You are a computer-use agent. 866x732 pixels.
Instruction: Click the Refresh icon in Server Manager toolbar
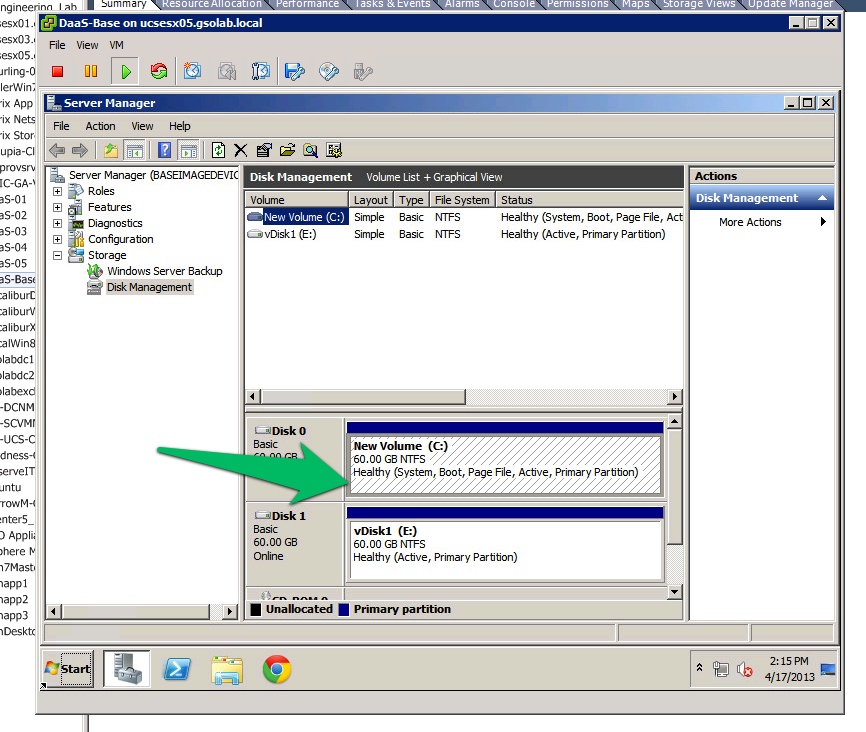pos(219,150)
